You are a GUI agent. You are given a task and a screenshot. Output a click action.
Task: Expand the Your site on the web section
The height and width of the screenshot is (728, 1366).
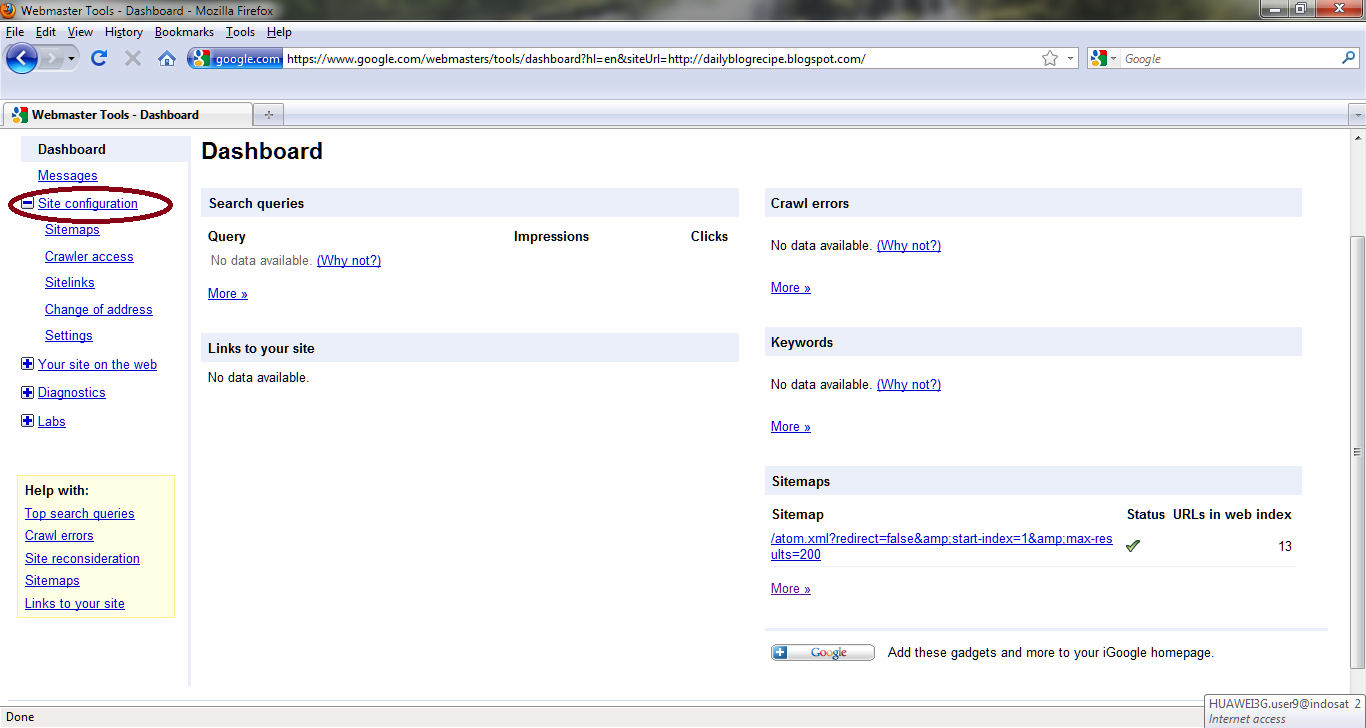28,364
